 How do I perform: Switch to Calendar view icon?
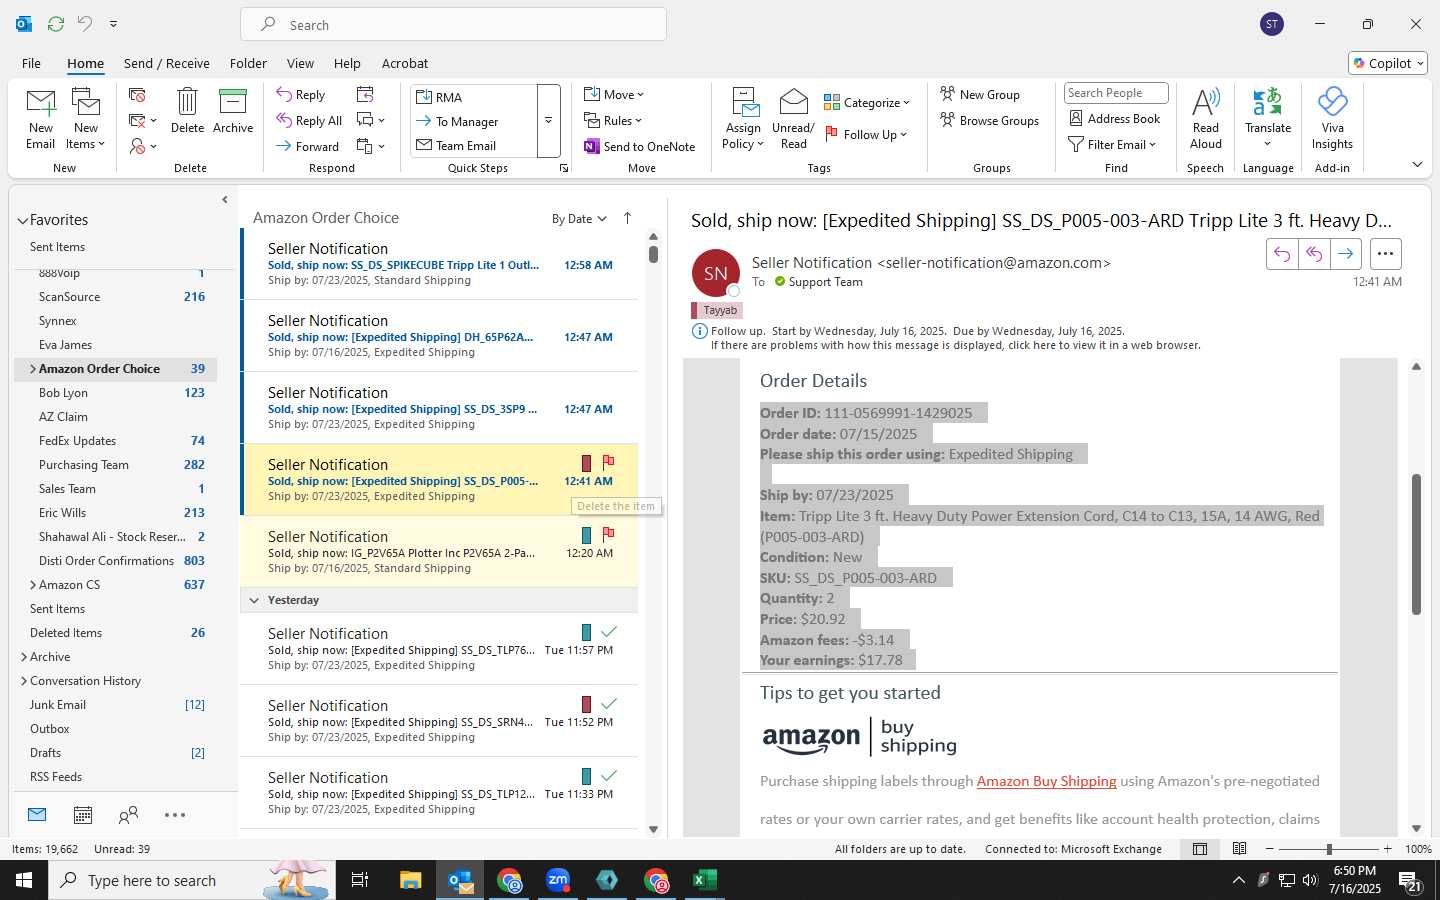(83, 815)
